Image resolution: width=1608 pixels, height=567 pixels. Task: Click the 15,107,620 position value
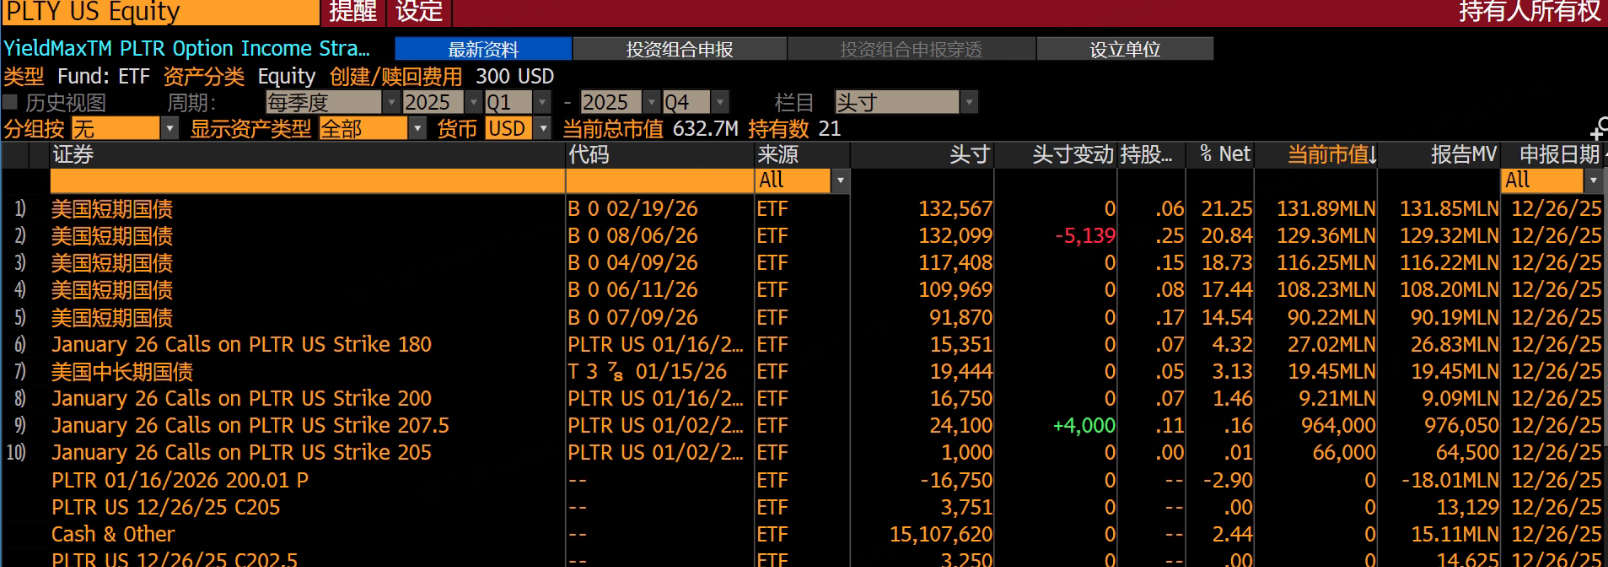click(x=941, y=534)
